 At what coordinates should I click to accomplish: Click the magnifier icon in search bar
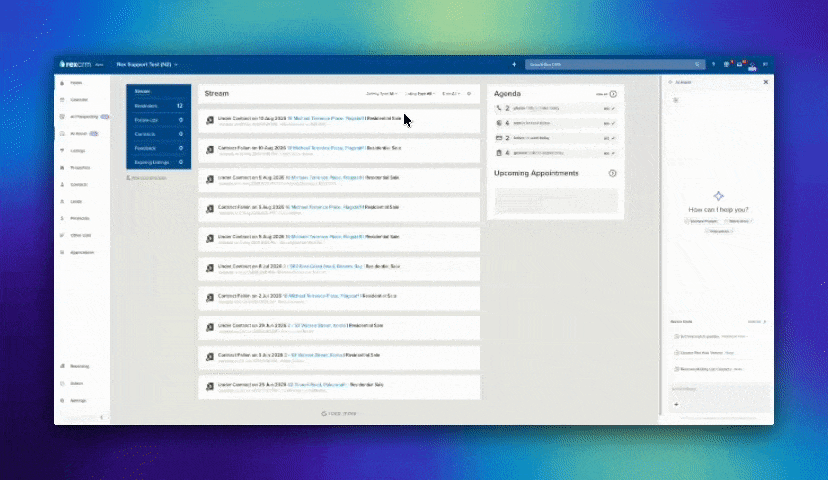[x=697, y=64]
